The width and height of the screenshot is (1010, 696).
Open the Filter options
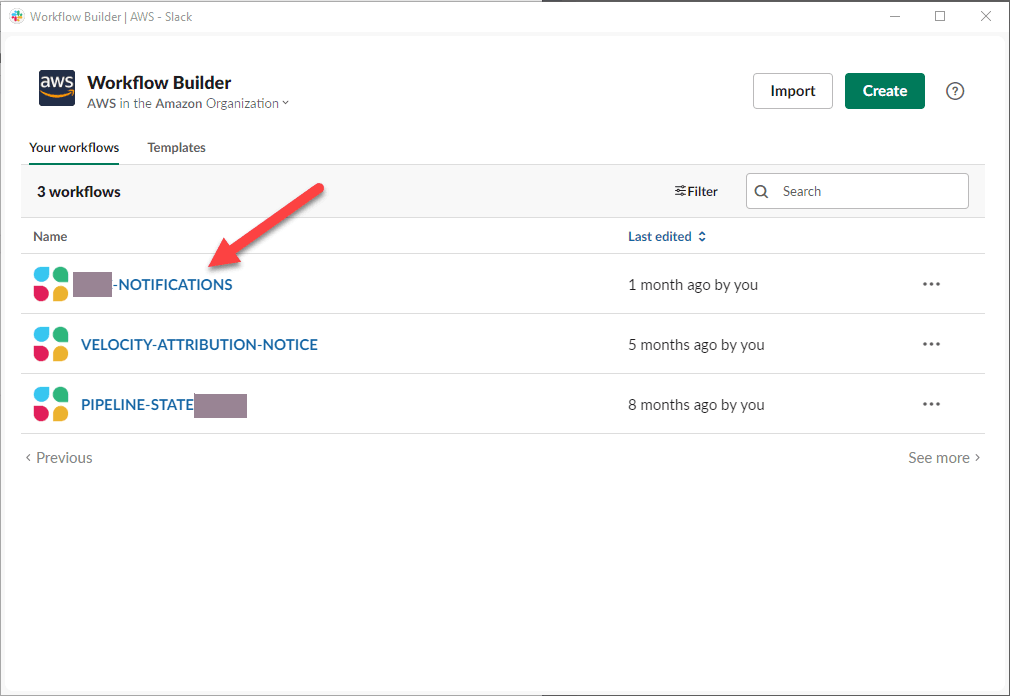(x=696, y=190)
